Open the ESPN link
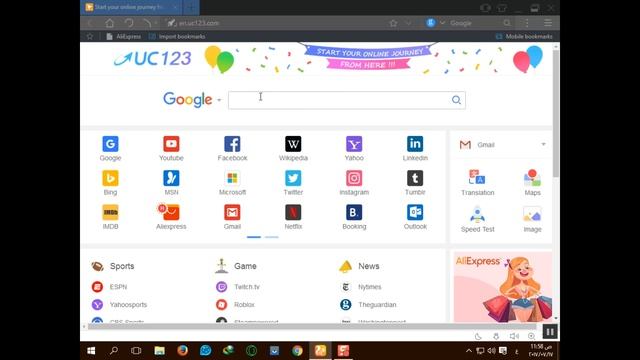640x360 pixels. click(x=109, y=287)
